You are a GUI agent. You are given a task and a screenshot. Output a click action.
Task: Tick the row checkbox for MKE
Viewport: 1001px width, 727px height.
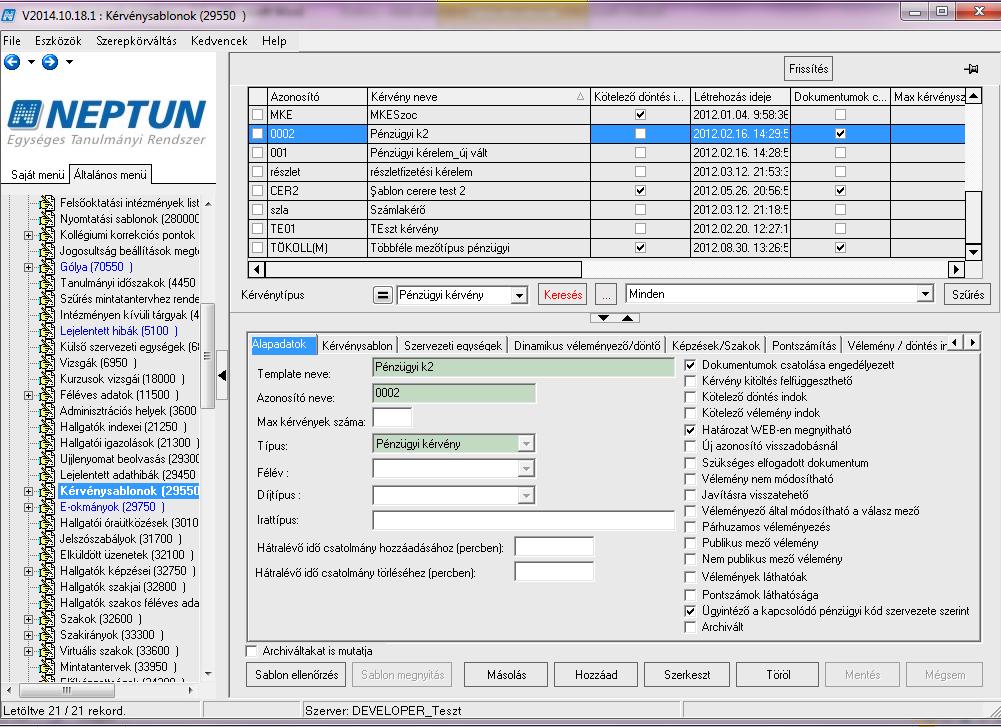(257, 115)
